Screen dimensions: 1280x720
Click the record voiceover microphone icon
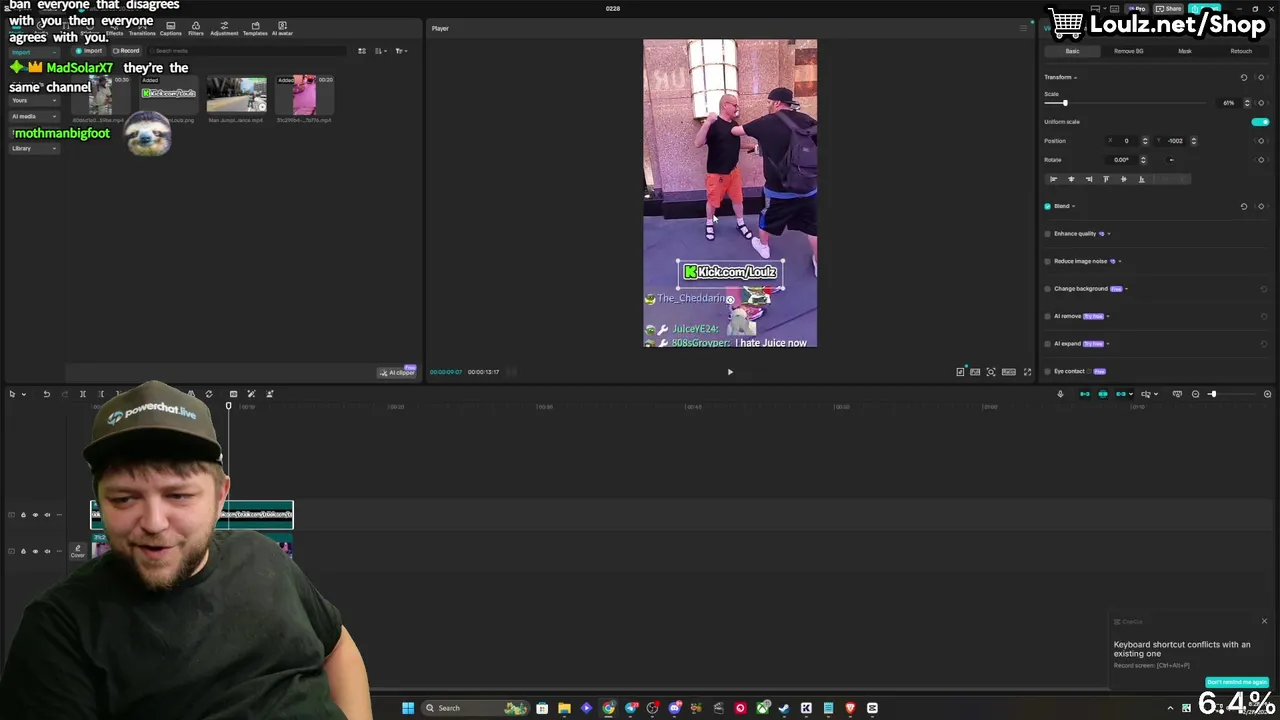pos(1060,394)
